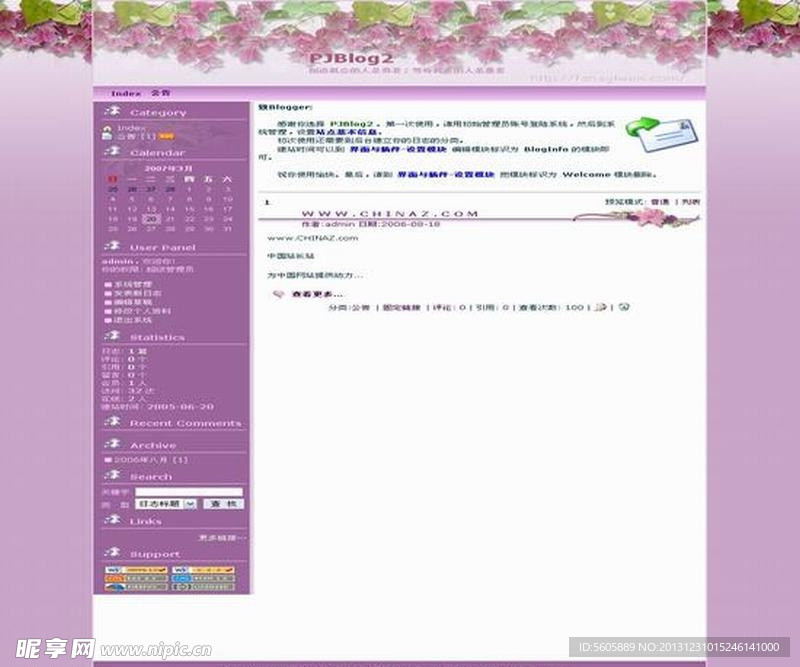Click the Calendar section header icon
Image resolution: width=800 pixels, height=667 pixels.
112,151
